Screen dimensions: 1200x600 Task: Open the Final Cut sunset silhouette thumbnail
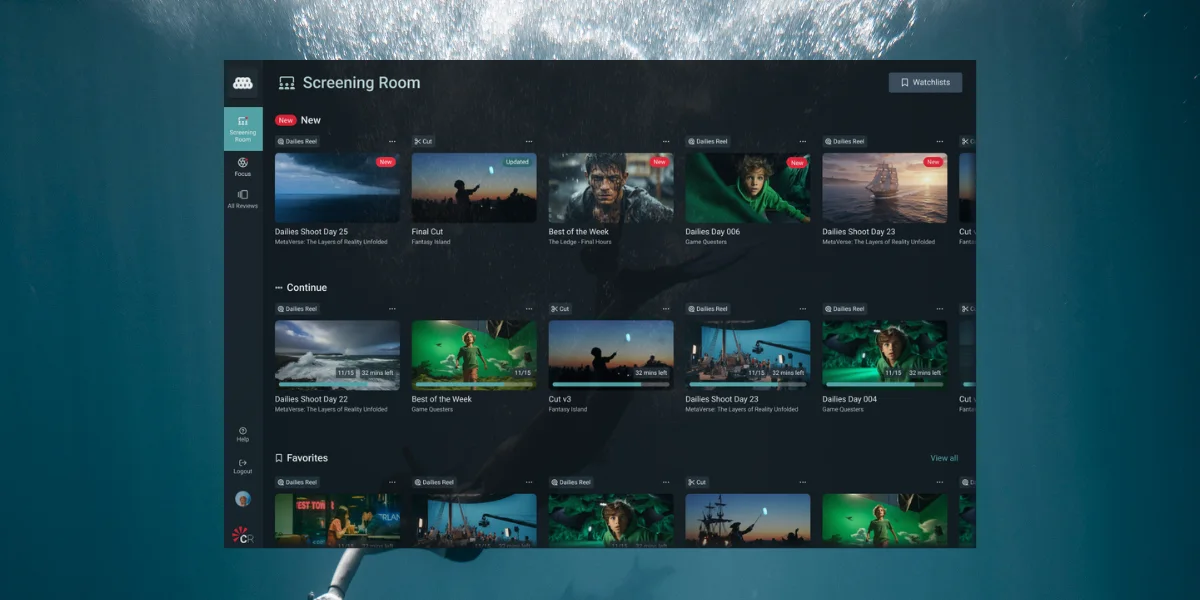474,188
